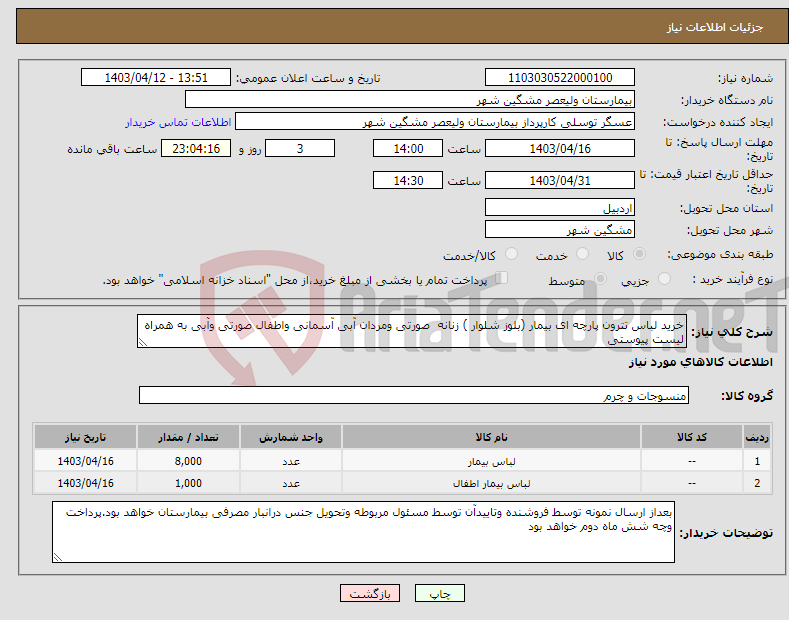Click the بازگشت (back) button
789x620 pixels.
click(x=370, y=593)
